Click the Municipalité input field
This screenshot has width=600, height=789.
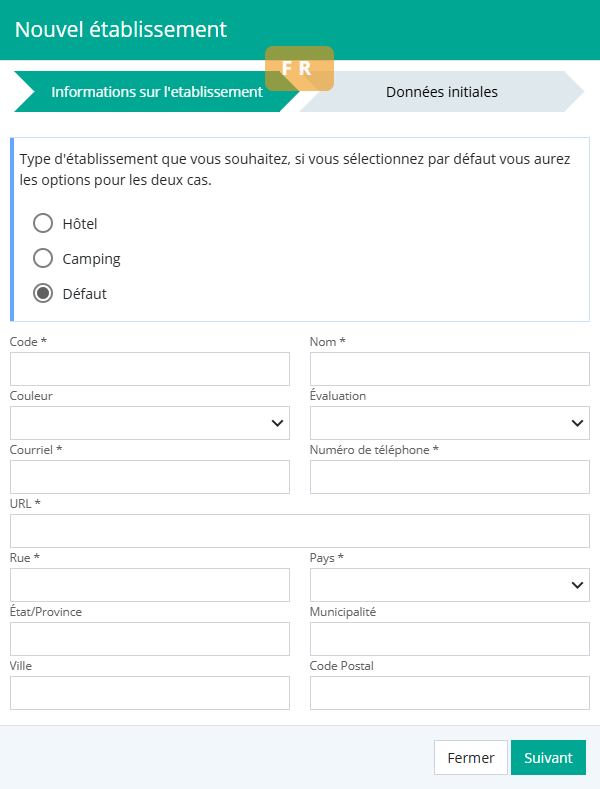(450, 639)
